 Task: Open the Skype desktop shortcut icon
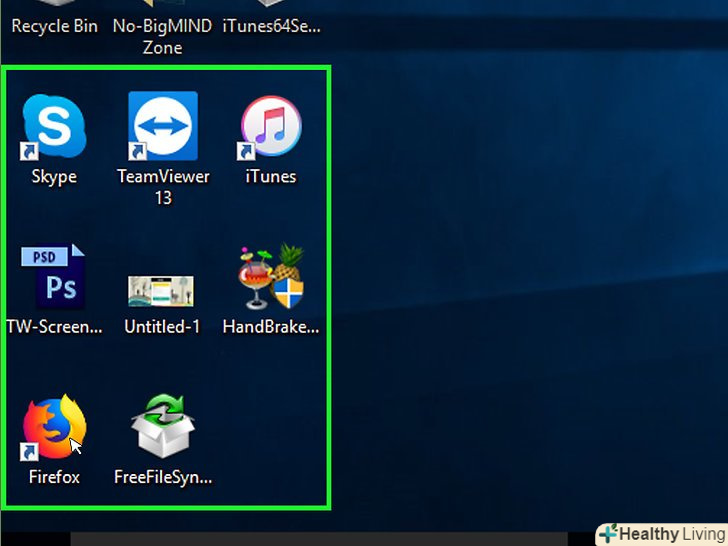pyautogui.click(x=54, y=126)
